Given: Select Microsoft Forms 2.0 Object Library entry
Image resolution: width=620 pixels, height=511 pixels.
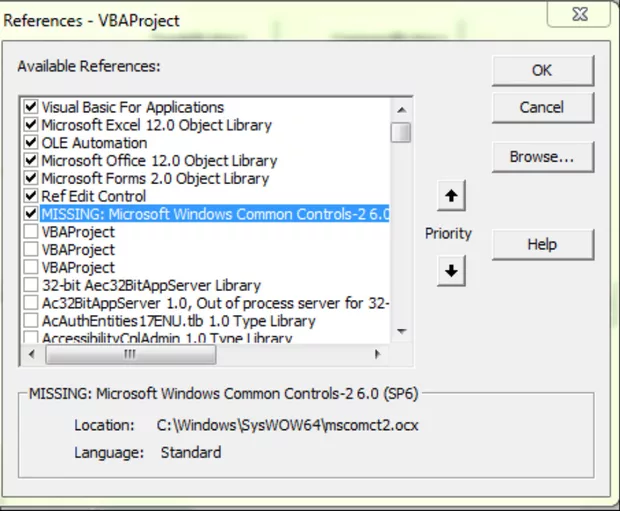Looking at the screenshot, I should tap(154, 178).
